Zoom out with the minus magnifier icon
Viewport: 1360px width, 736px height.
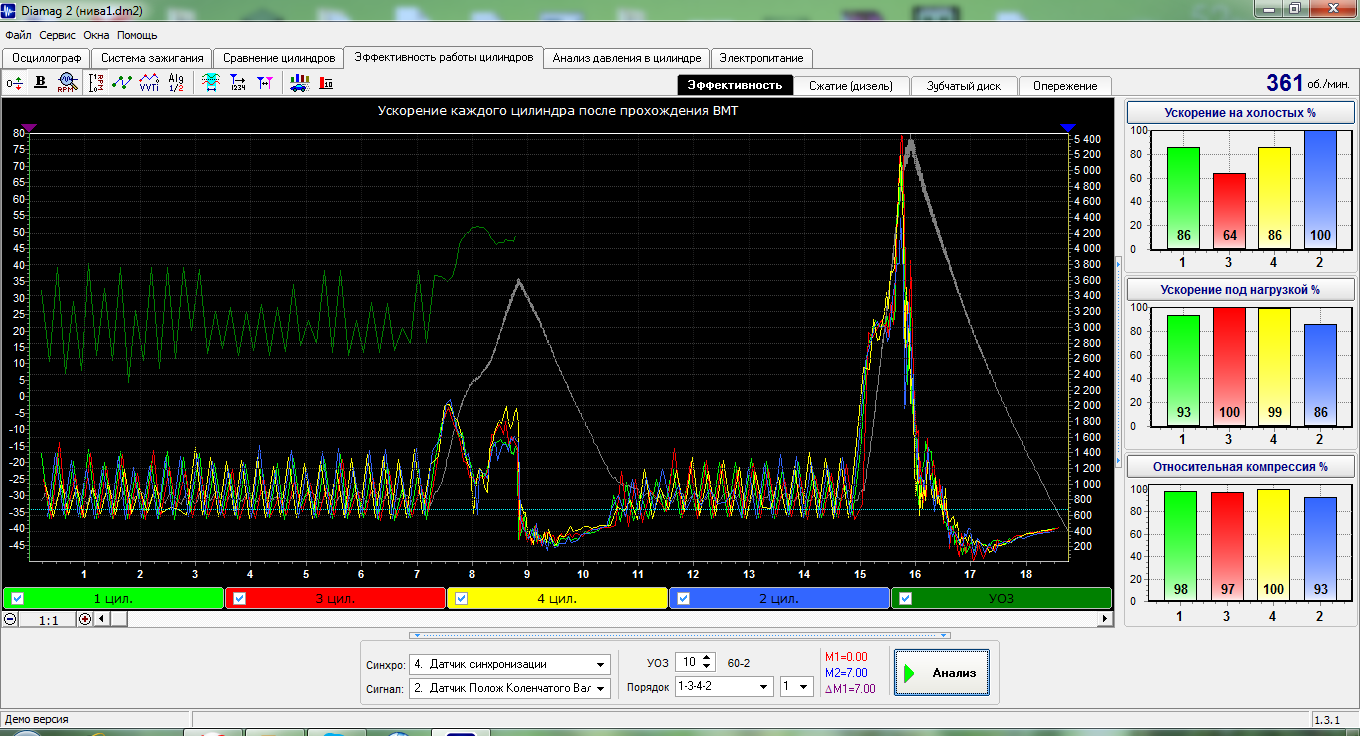point(10,619)
